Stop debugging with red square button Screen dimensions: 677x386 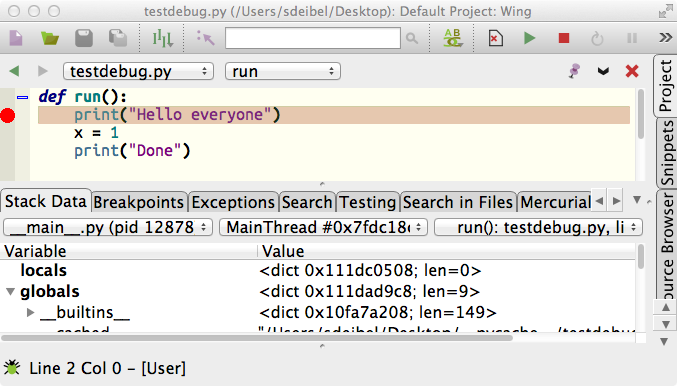(564, 38)
